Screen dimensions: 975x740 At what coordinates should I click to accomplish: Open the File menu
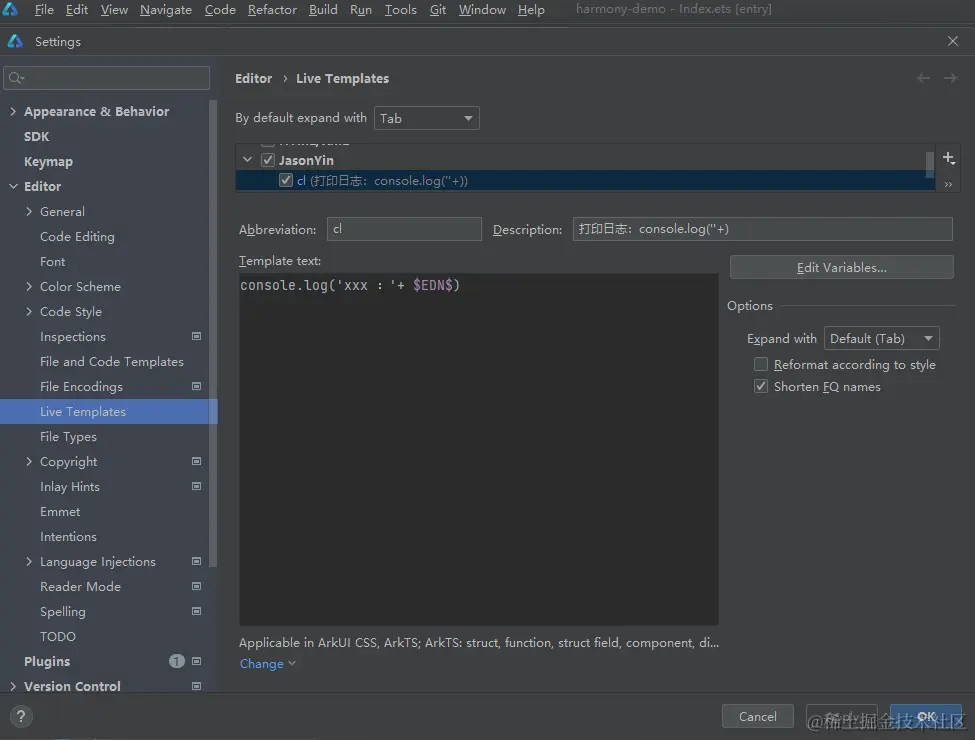tap(44, 9)
